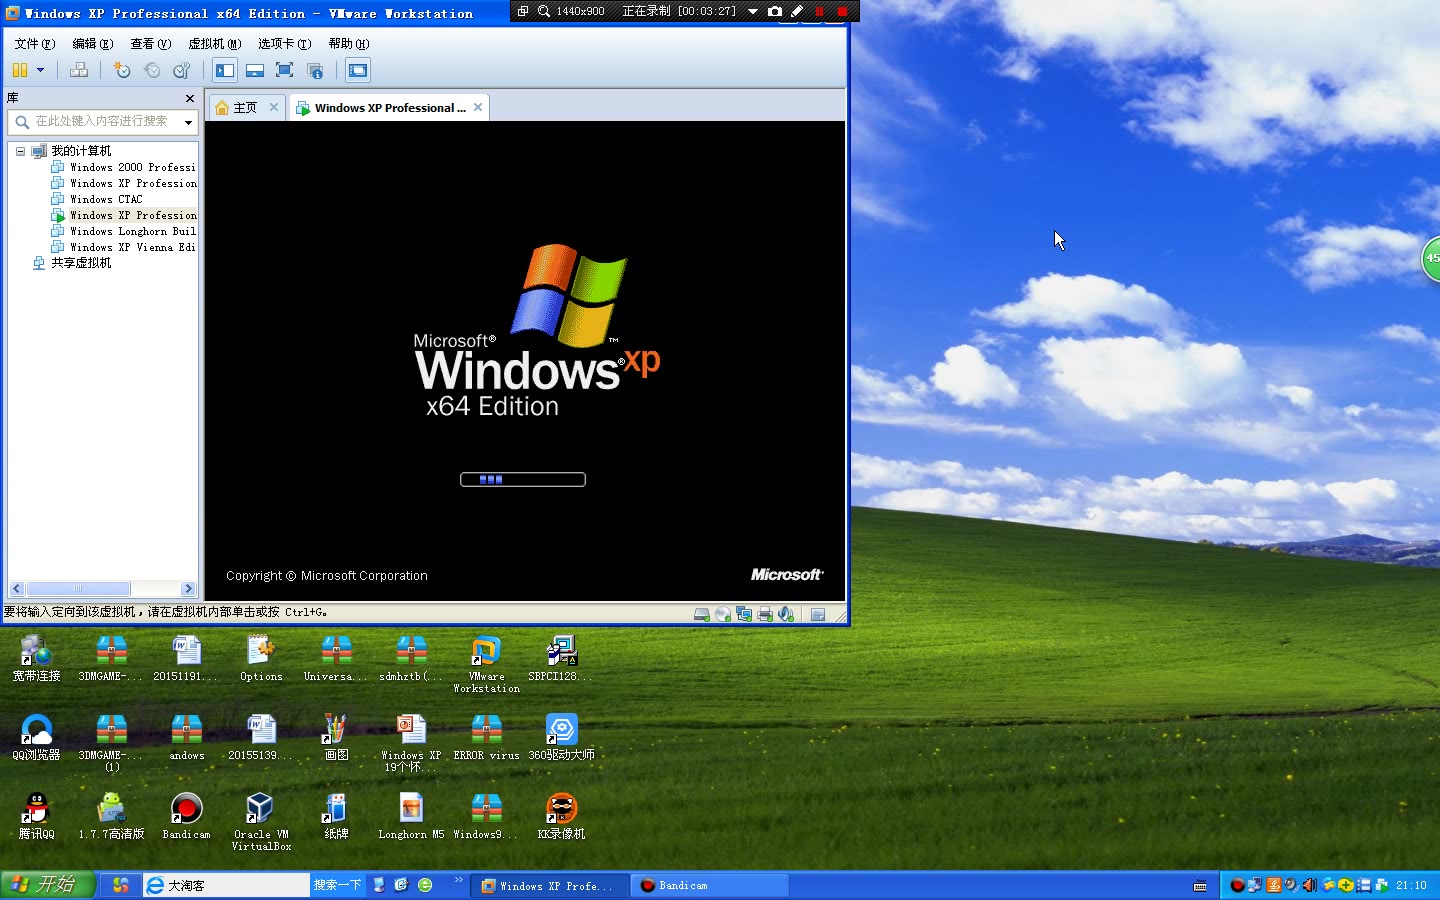This screenshot has width=1440, height=900.
Task: Click the Bandicam screenshot camera icon
Action: click(775, 11)
